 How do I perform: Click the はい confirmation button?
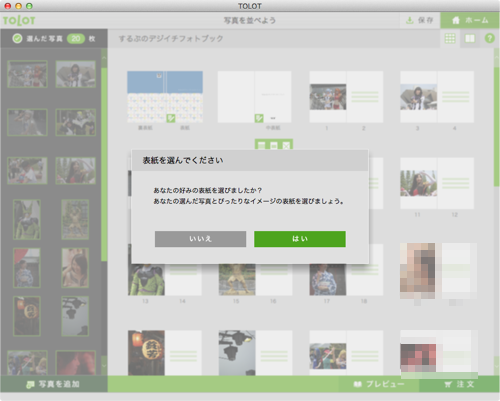pos(300,239)
